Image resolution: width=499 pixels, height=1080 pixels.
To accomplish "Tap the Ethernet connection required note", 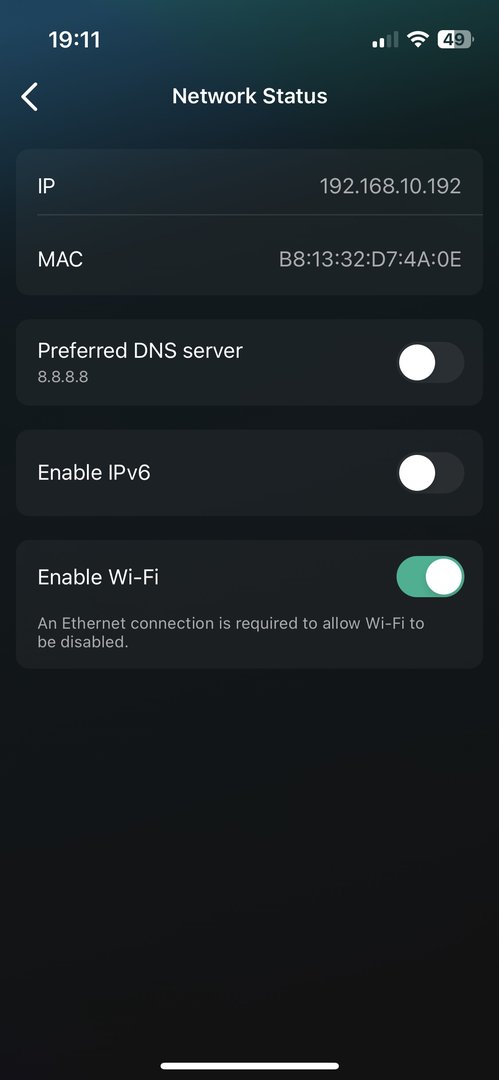I will pyautogui.click(x=231, y=633).
